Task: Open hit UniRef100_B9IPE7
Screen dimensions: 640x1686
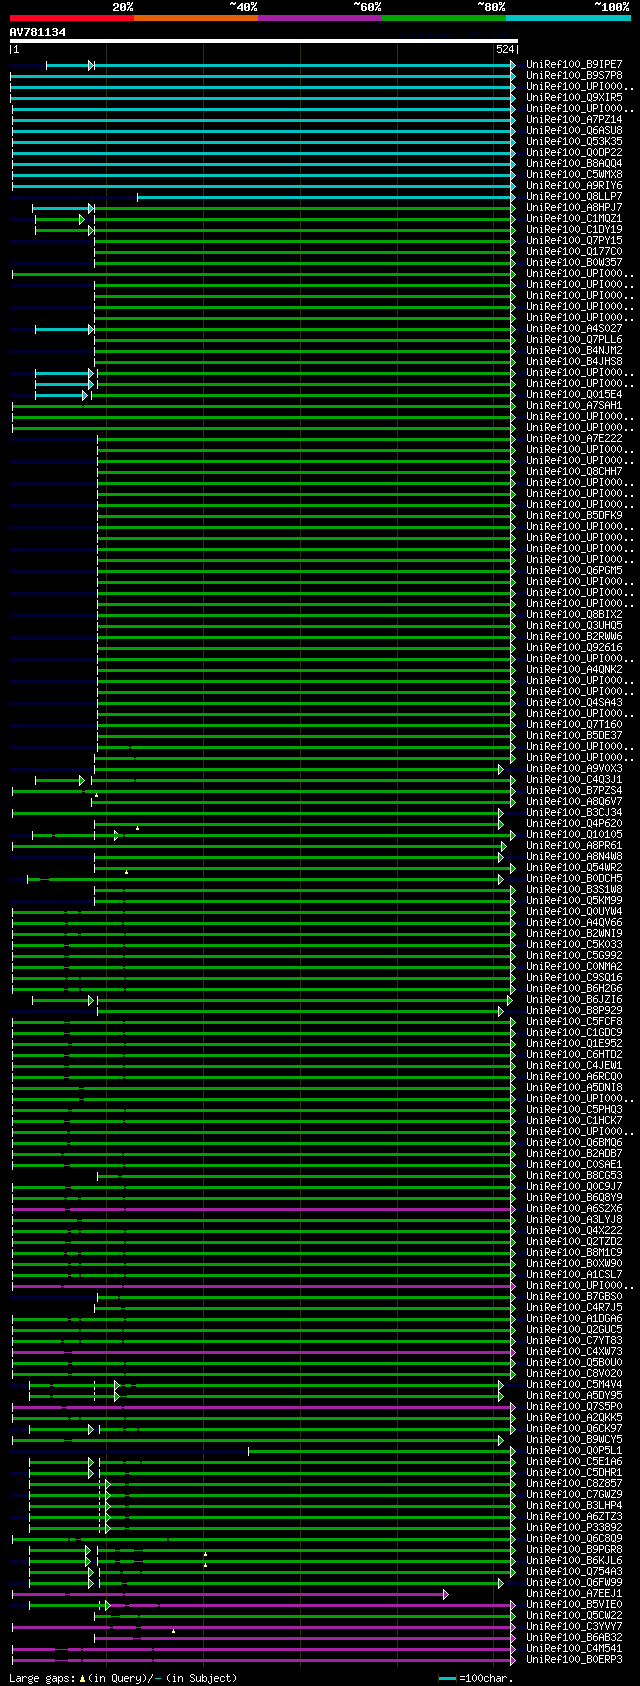Action: 574,65
